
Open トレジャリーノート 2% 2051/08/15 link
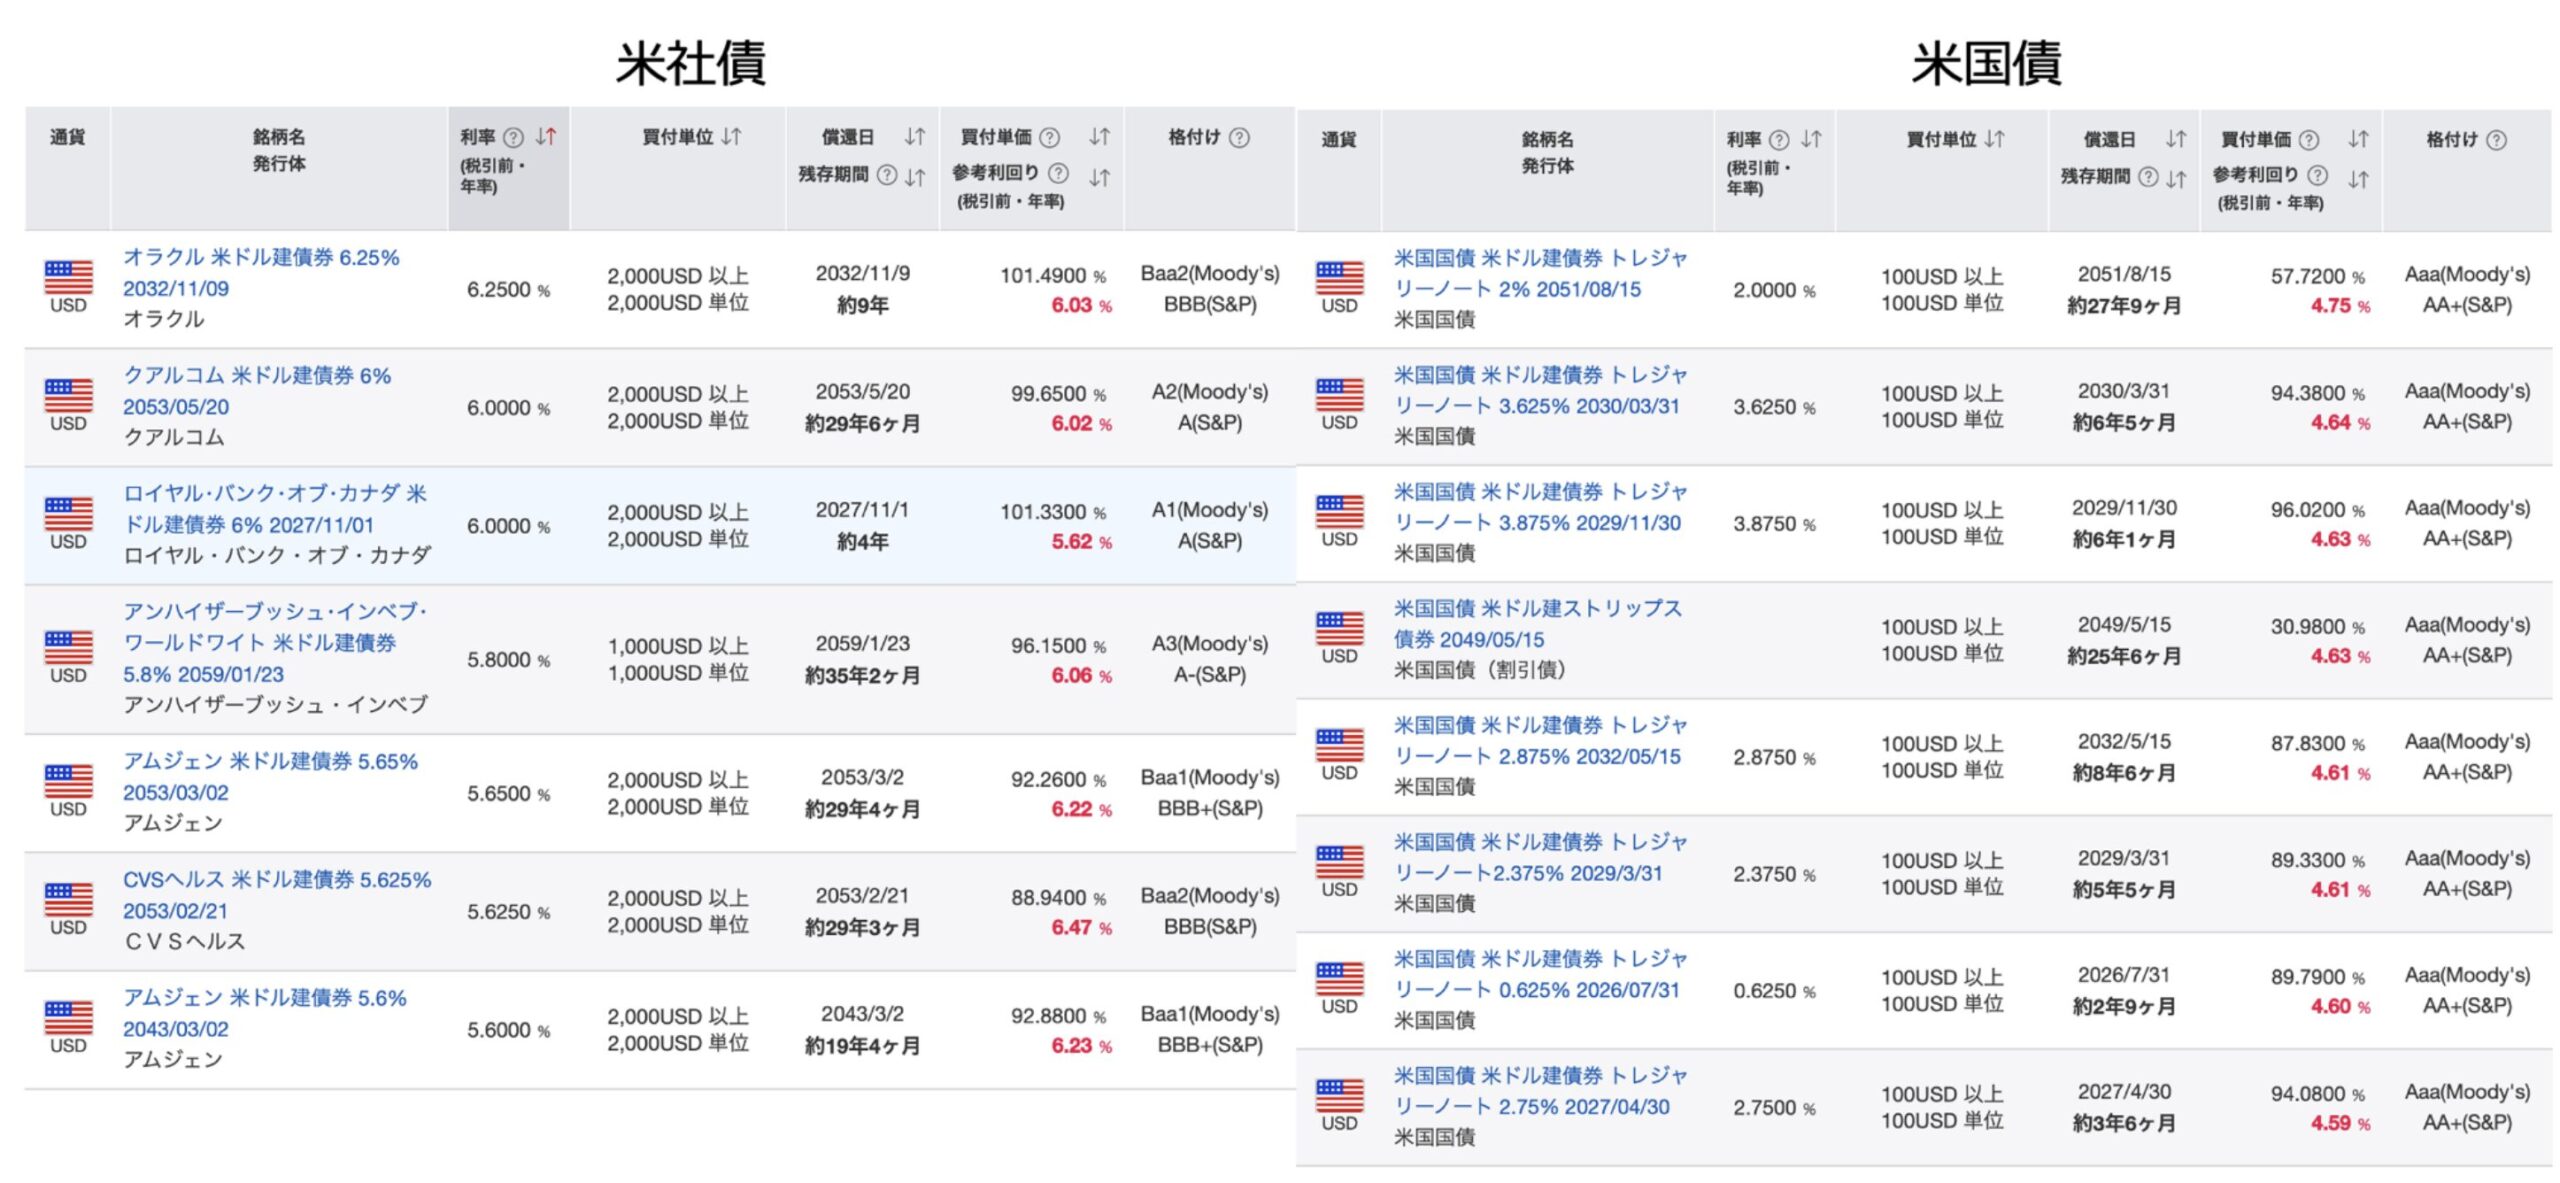1540,273
